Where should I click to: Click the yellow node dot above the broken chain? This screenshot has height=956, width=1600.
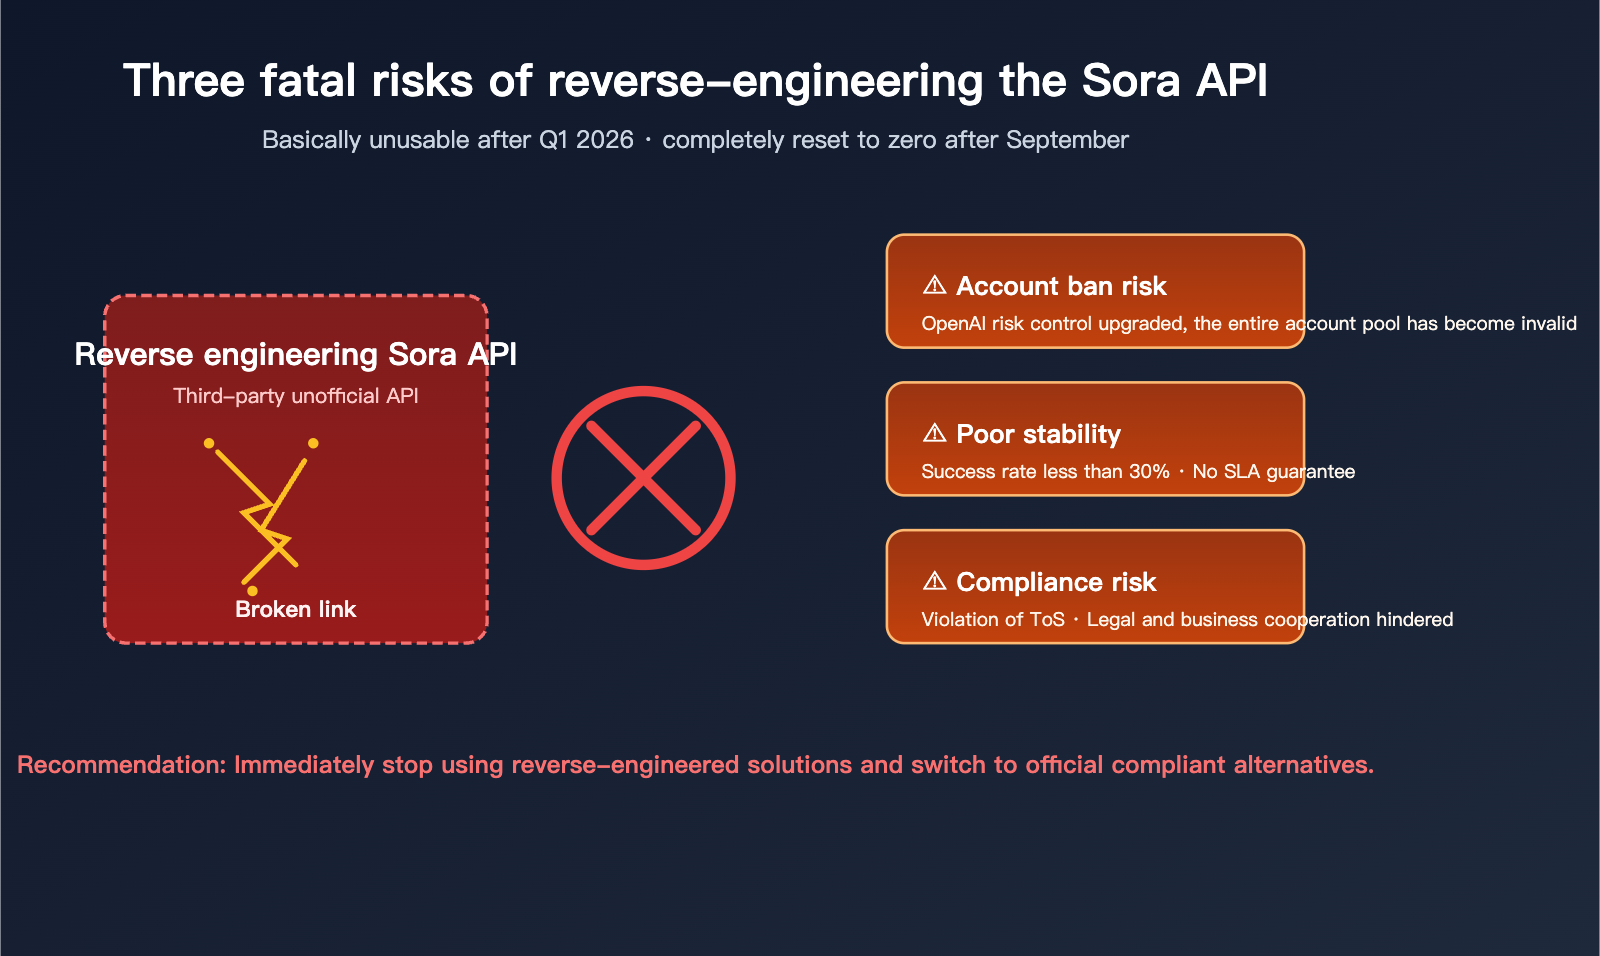[208, 442]
